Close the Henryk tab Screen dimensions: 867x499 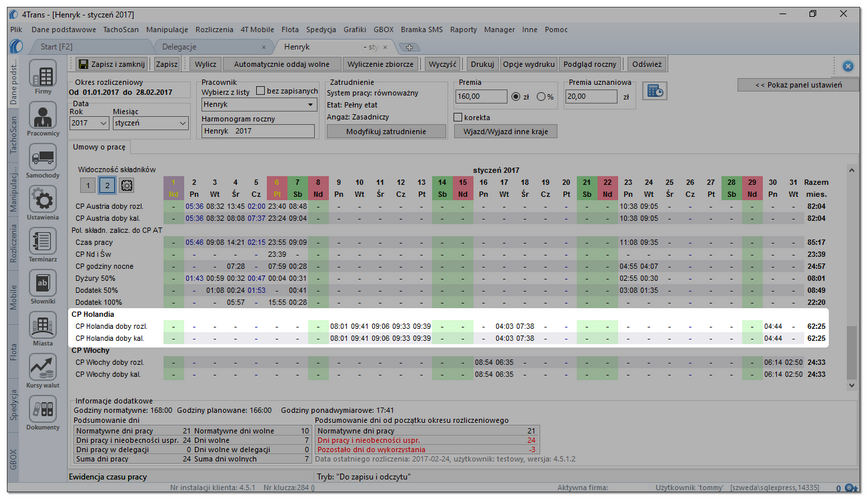tap(385, 48)
